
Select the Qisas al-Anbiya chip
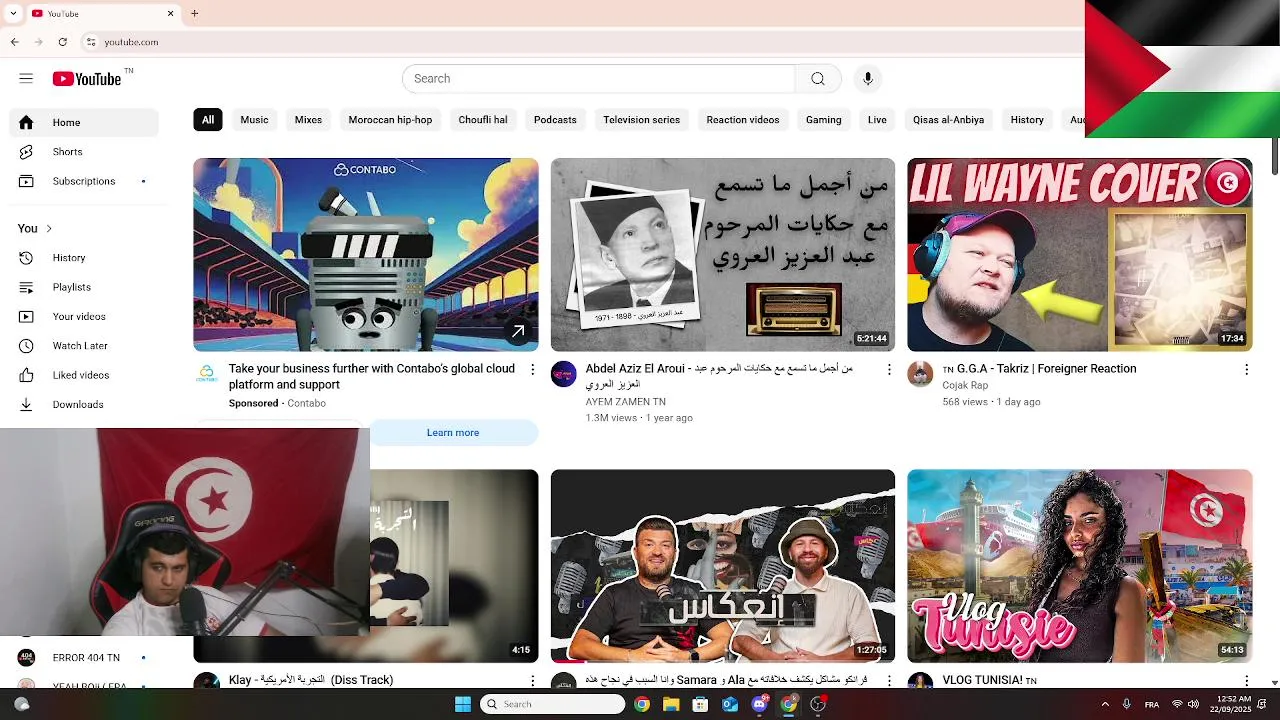coord(948,120)
